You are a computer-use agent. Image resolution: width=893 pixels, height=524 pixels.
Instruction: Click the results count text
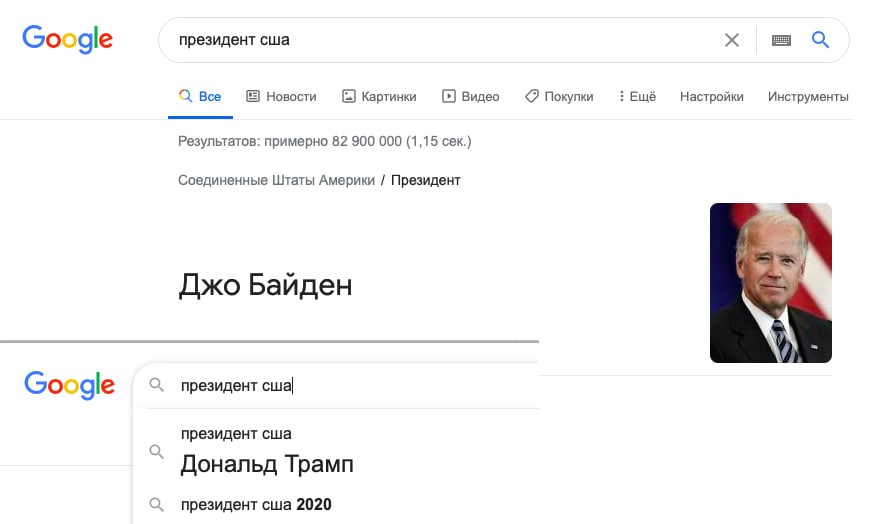click(325, 141)
